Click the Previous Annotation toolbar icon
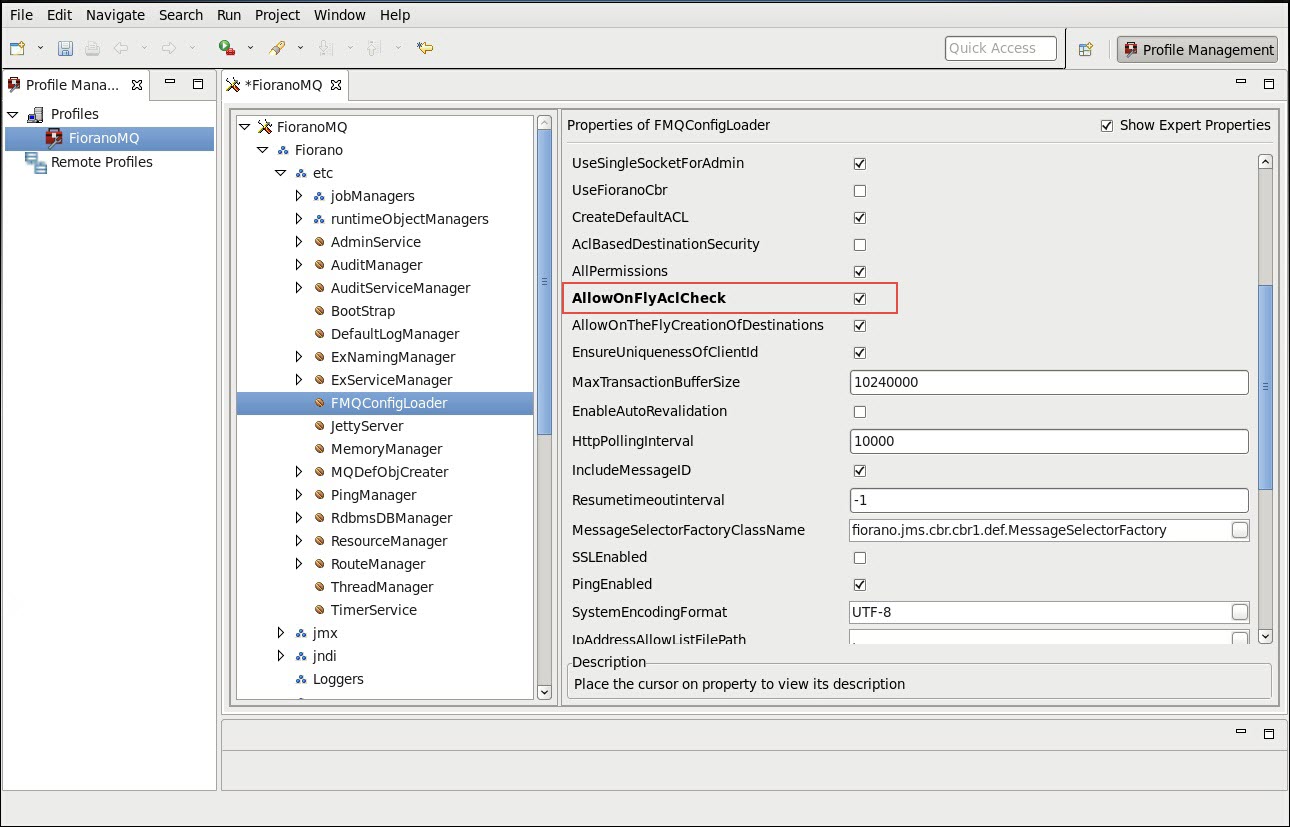Viewport: 1290px width, 827px height. tap(374, 48)
